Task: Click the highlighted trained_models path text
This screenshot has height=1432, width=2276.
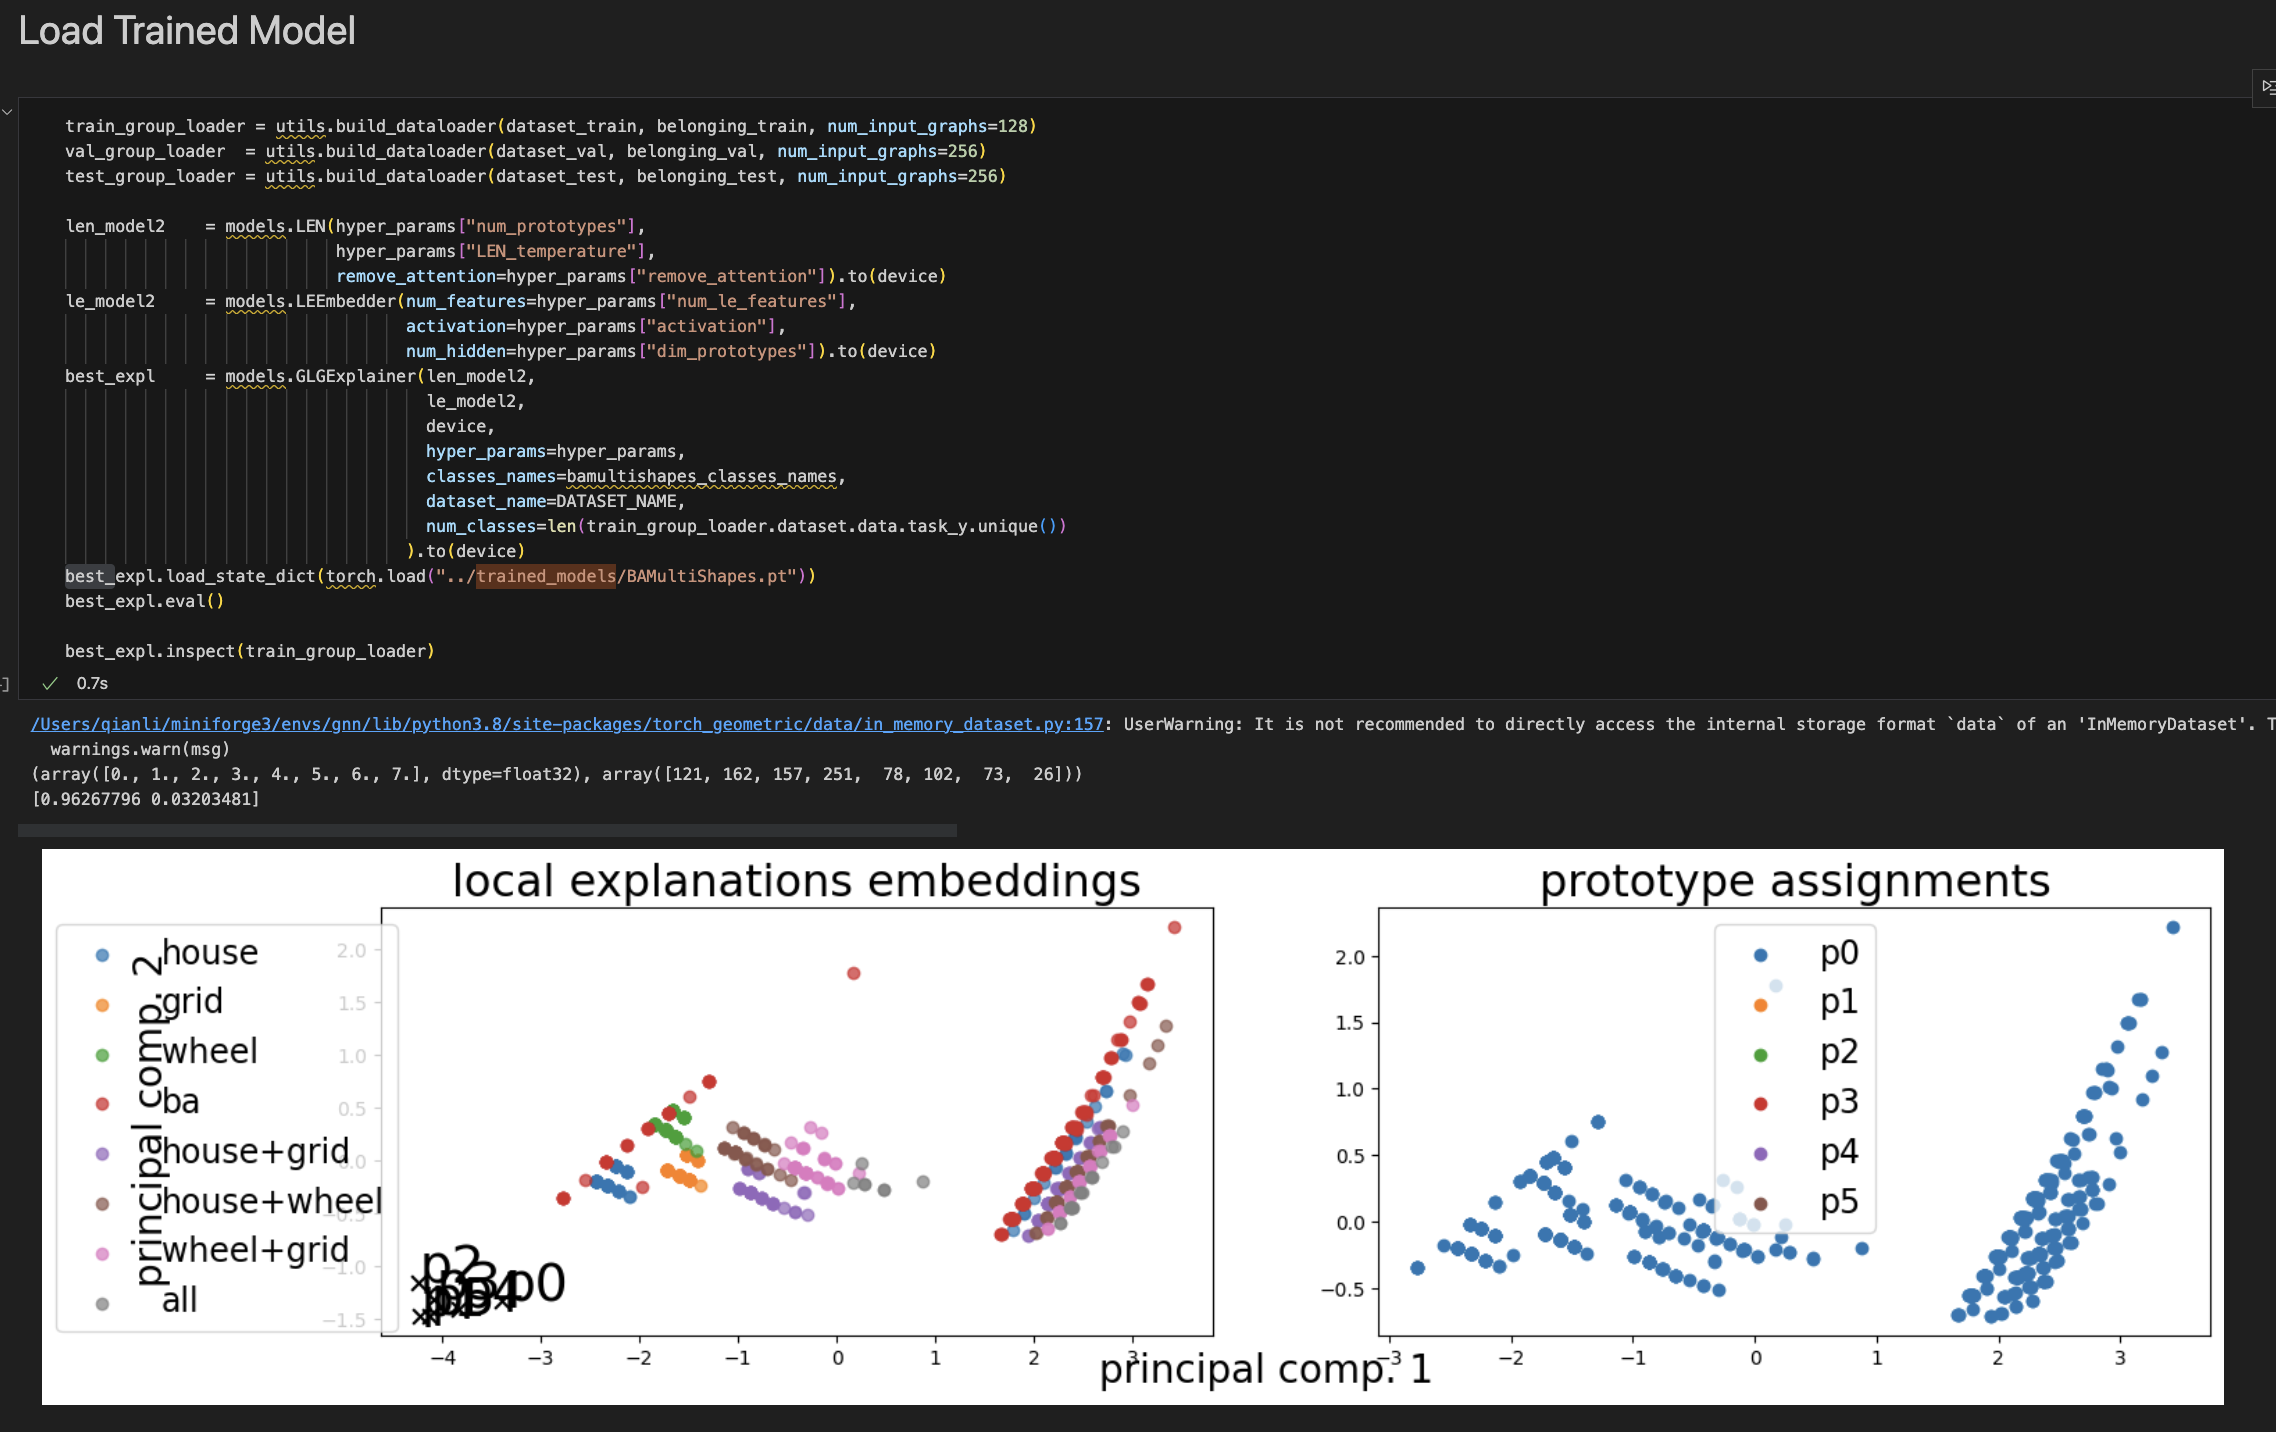Action: [545, 576]
